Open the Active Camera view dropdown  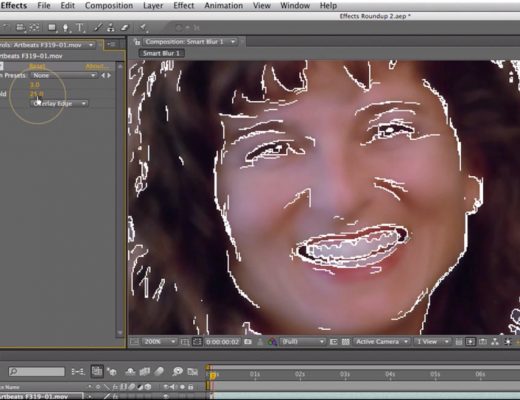(x=382, y=342)
